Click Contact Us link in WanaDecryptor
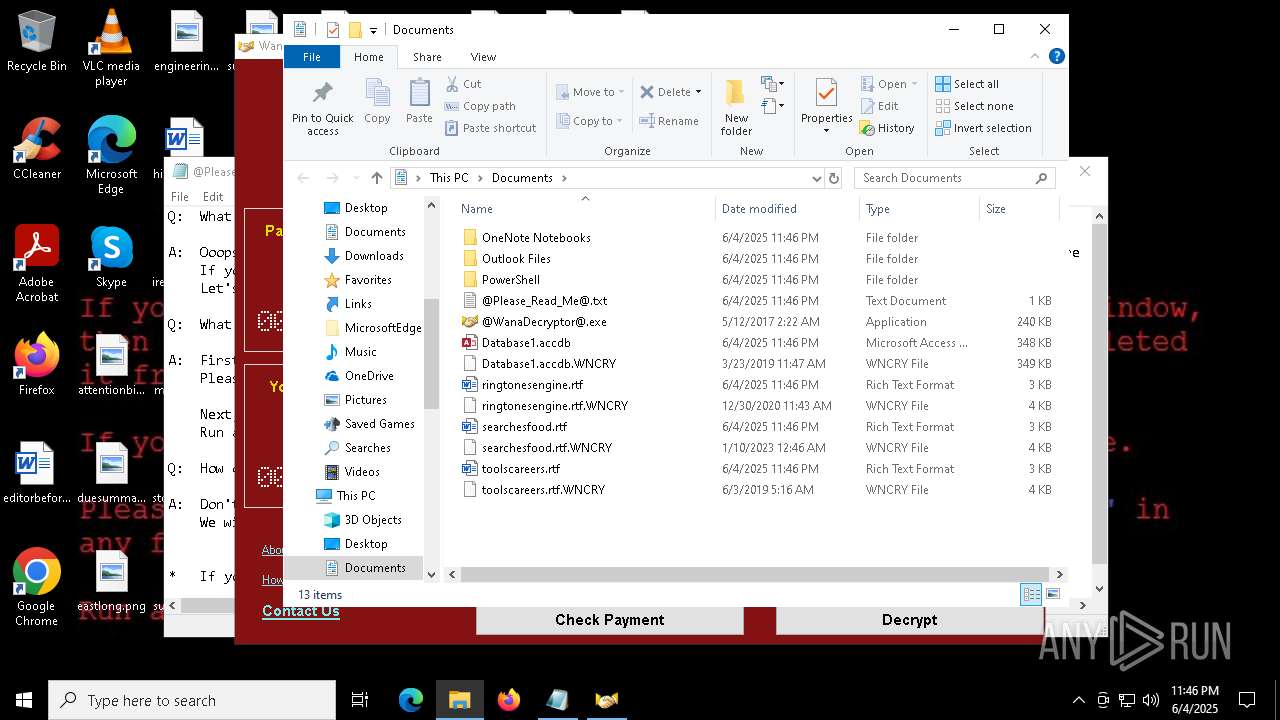The image size is (1280, 720). [x=300, y=611]
